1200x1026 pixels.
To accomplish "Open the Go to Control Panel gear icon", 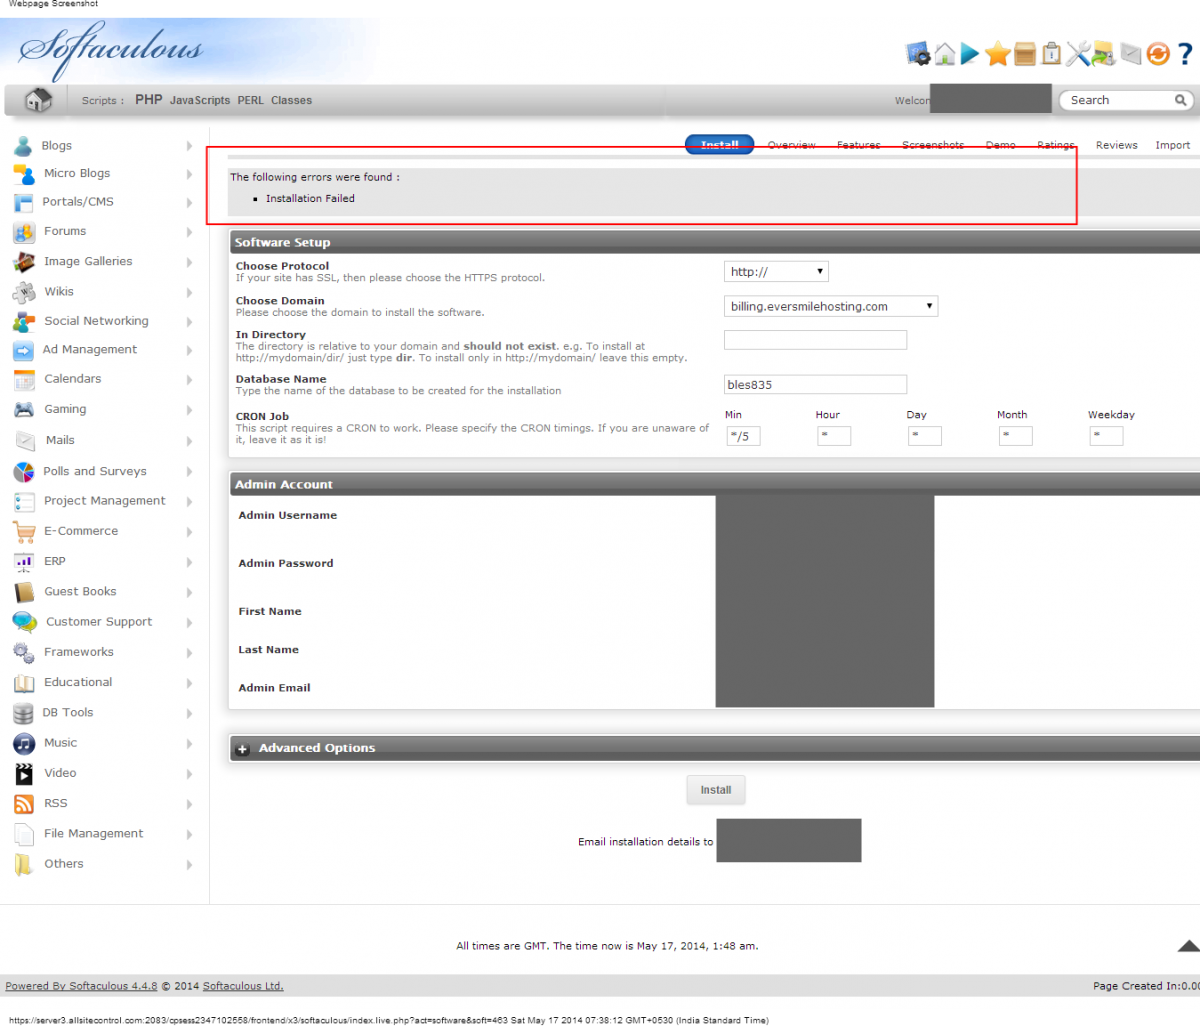I will click(918, 53).
